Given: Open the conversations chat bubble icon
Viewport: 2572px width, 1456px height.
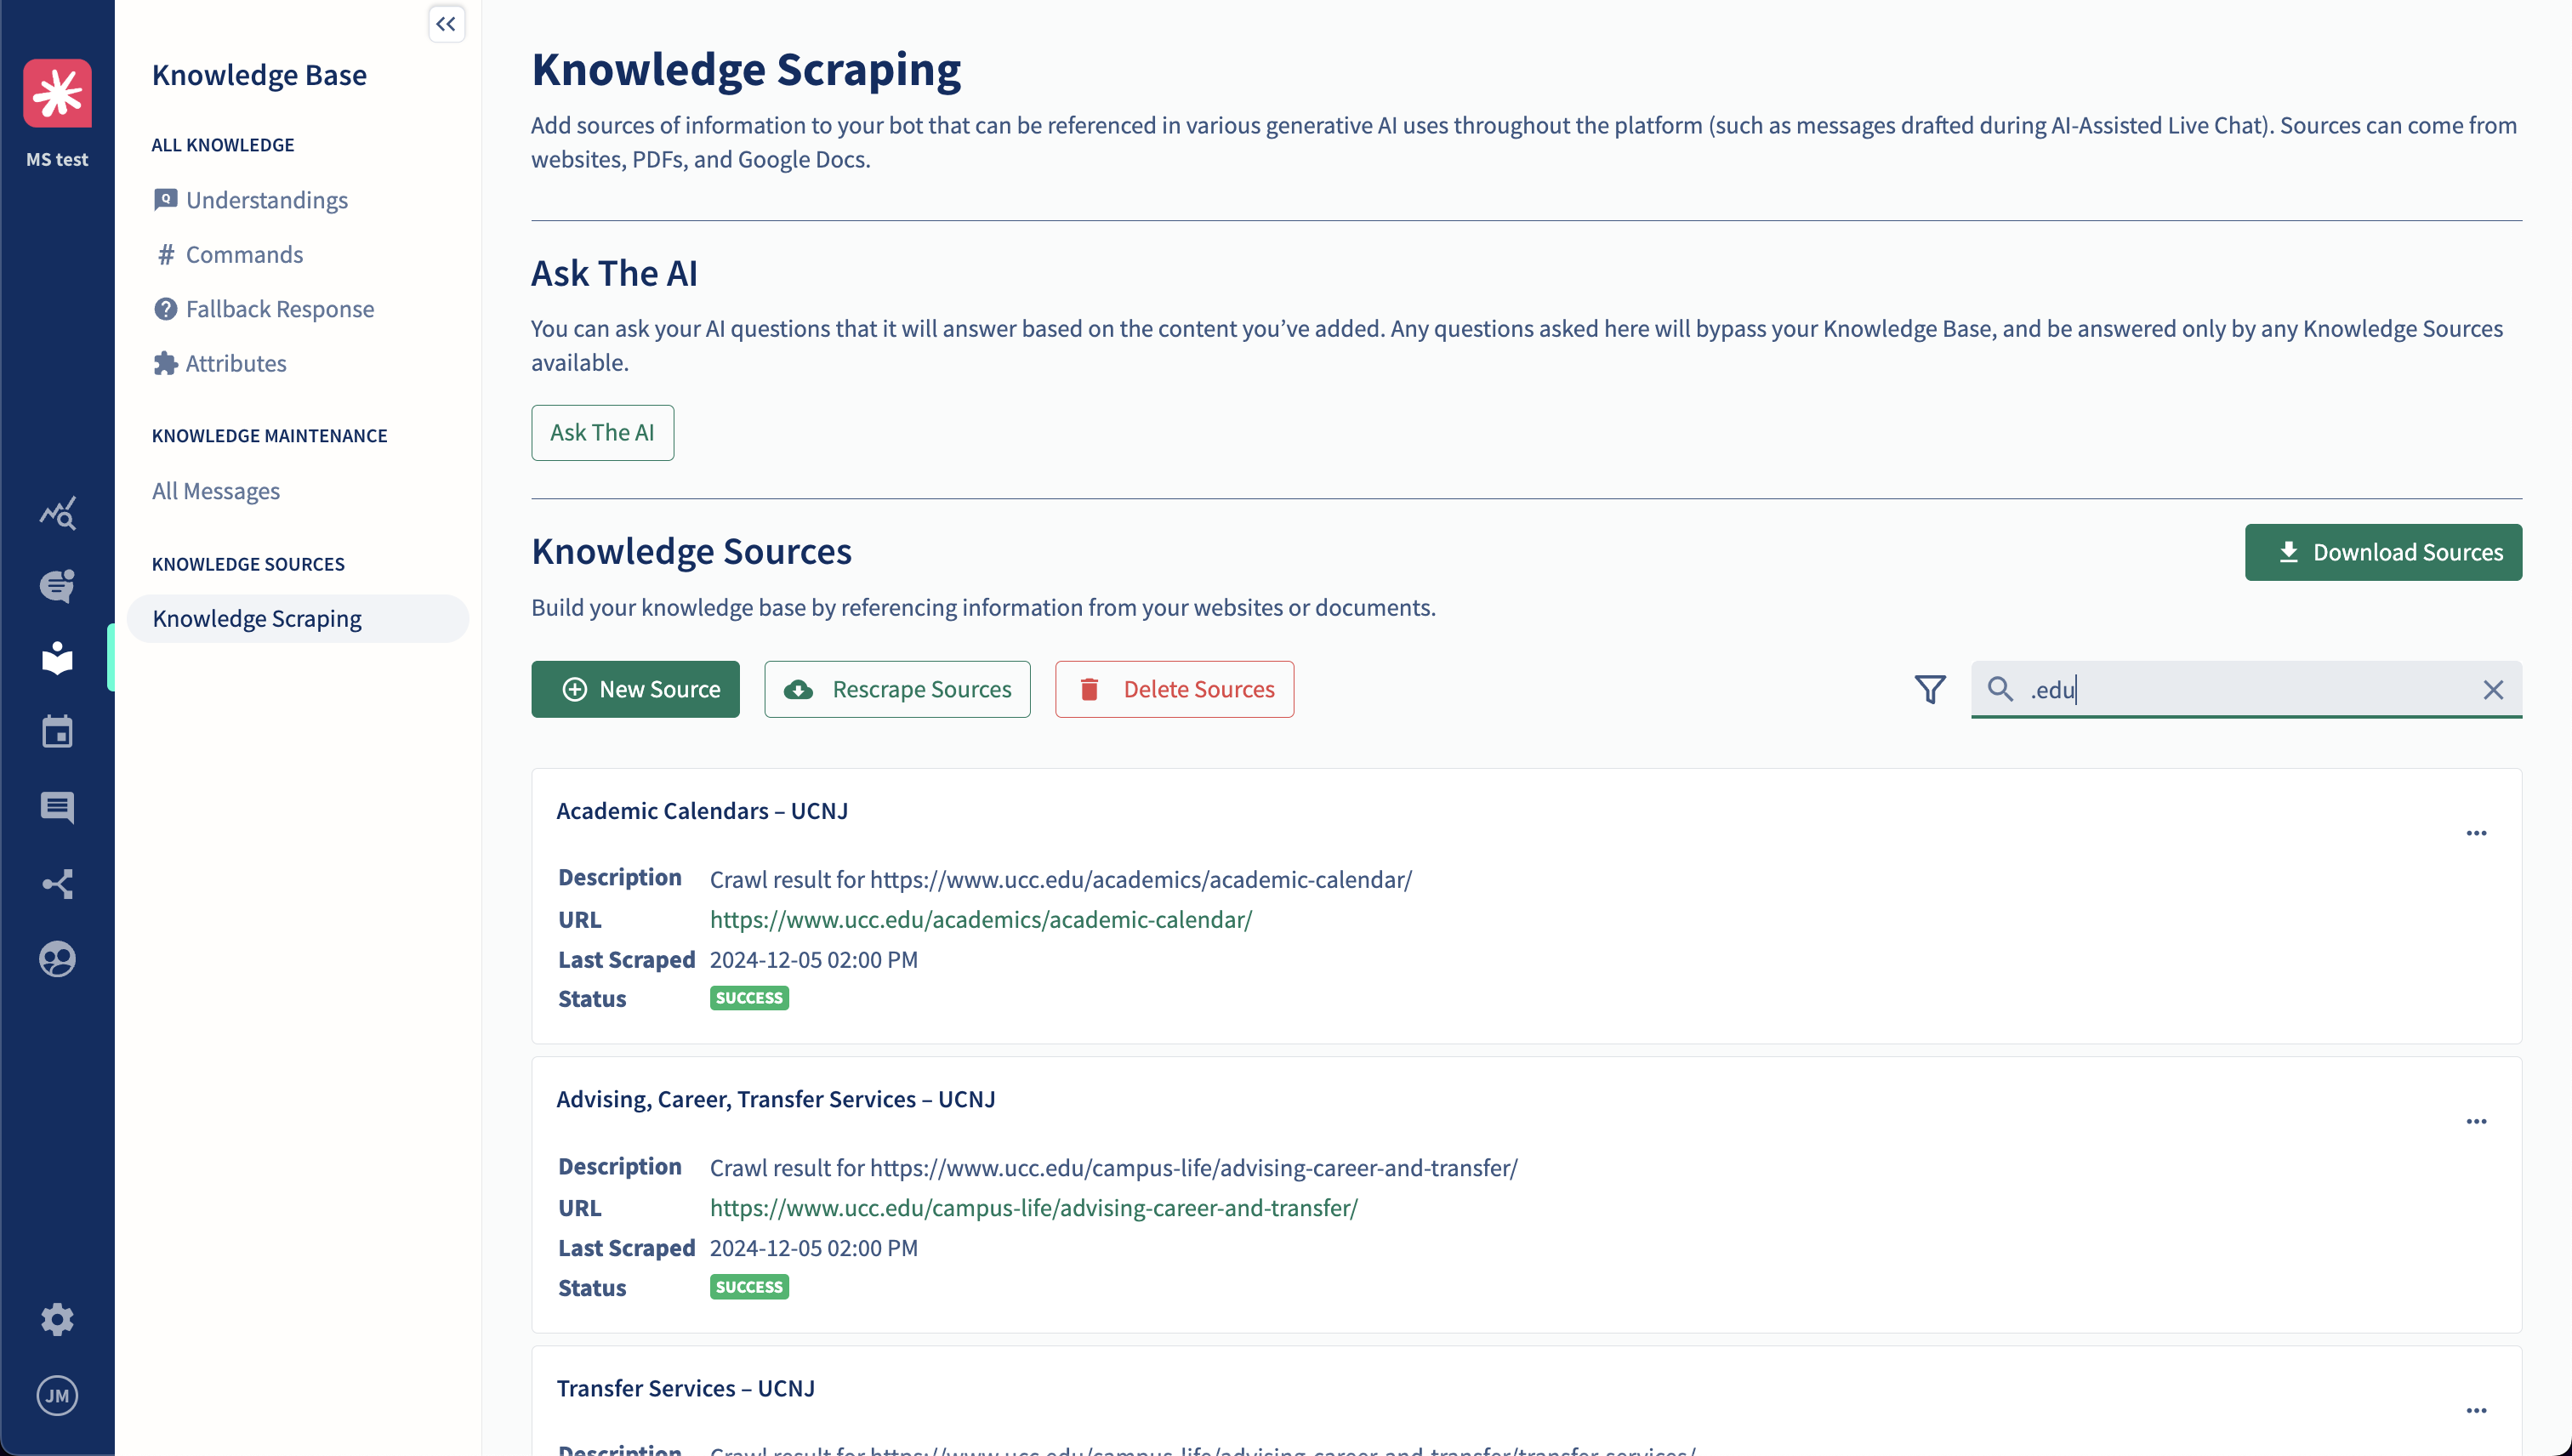Looking at the screenshot, I should pyautogui.click(x=57, y=585).
